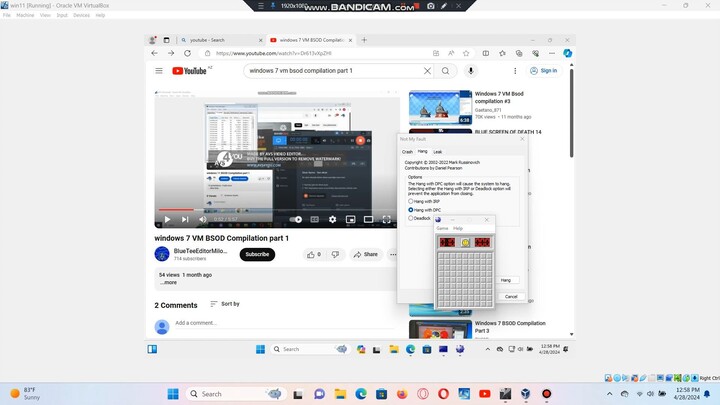Expand description with '...more'
Image resolution: width=720 pixels, height=405 pixels.
169,282
